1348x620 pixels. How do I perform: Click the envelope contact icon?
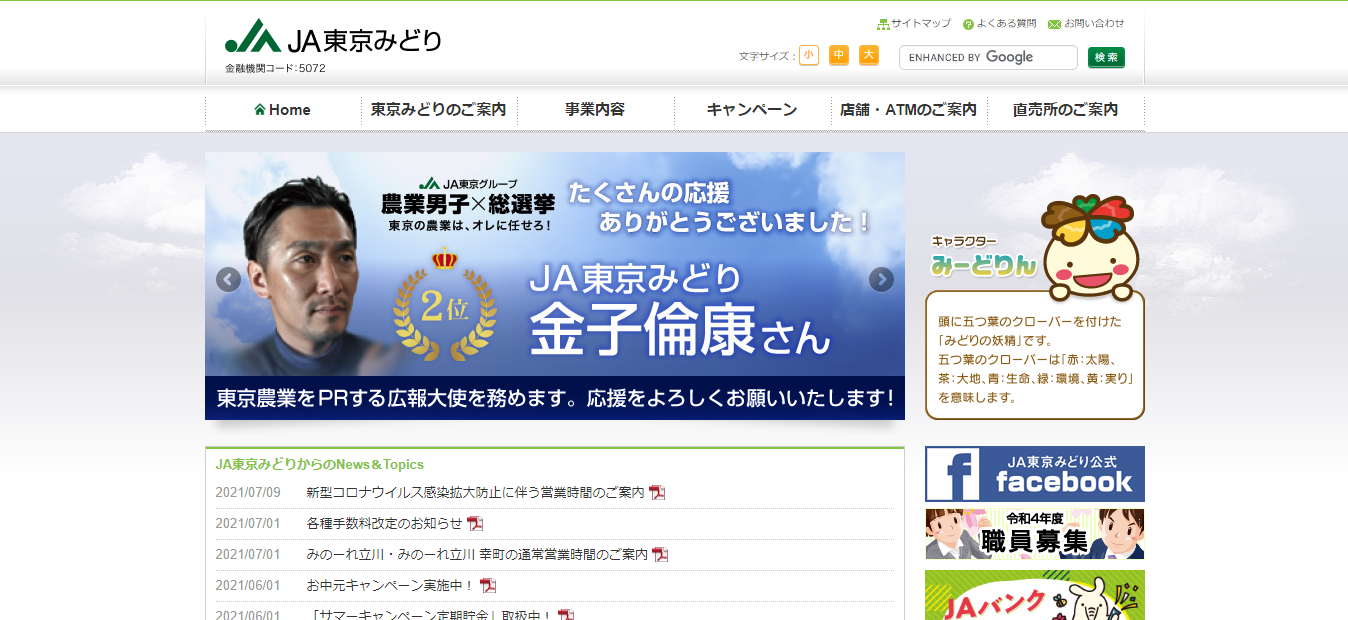tap(1054, 24)
